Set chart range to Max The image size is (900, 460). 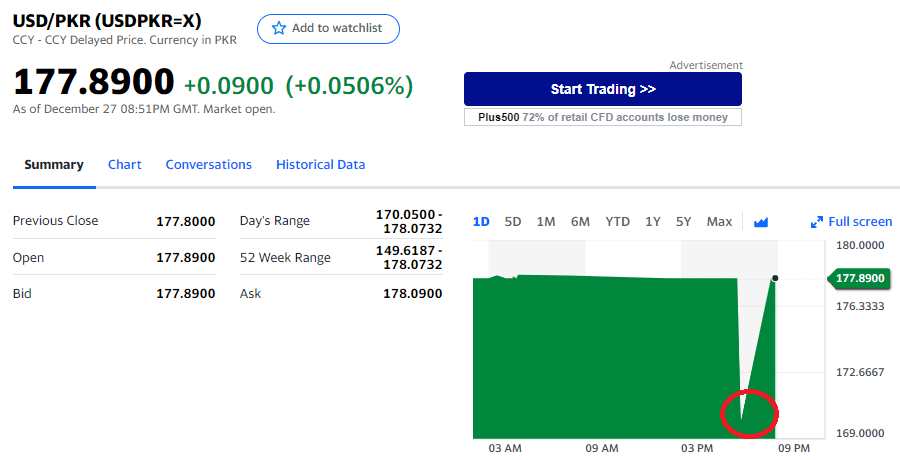pos(719,222)
